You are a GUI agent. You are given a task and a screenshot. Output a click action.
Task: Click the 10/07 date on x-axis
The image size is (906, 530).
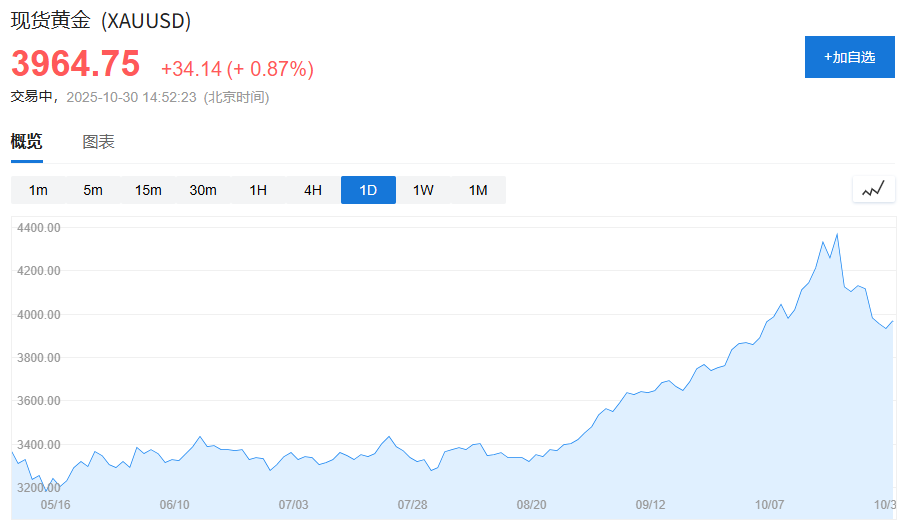[771, 505]
